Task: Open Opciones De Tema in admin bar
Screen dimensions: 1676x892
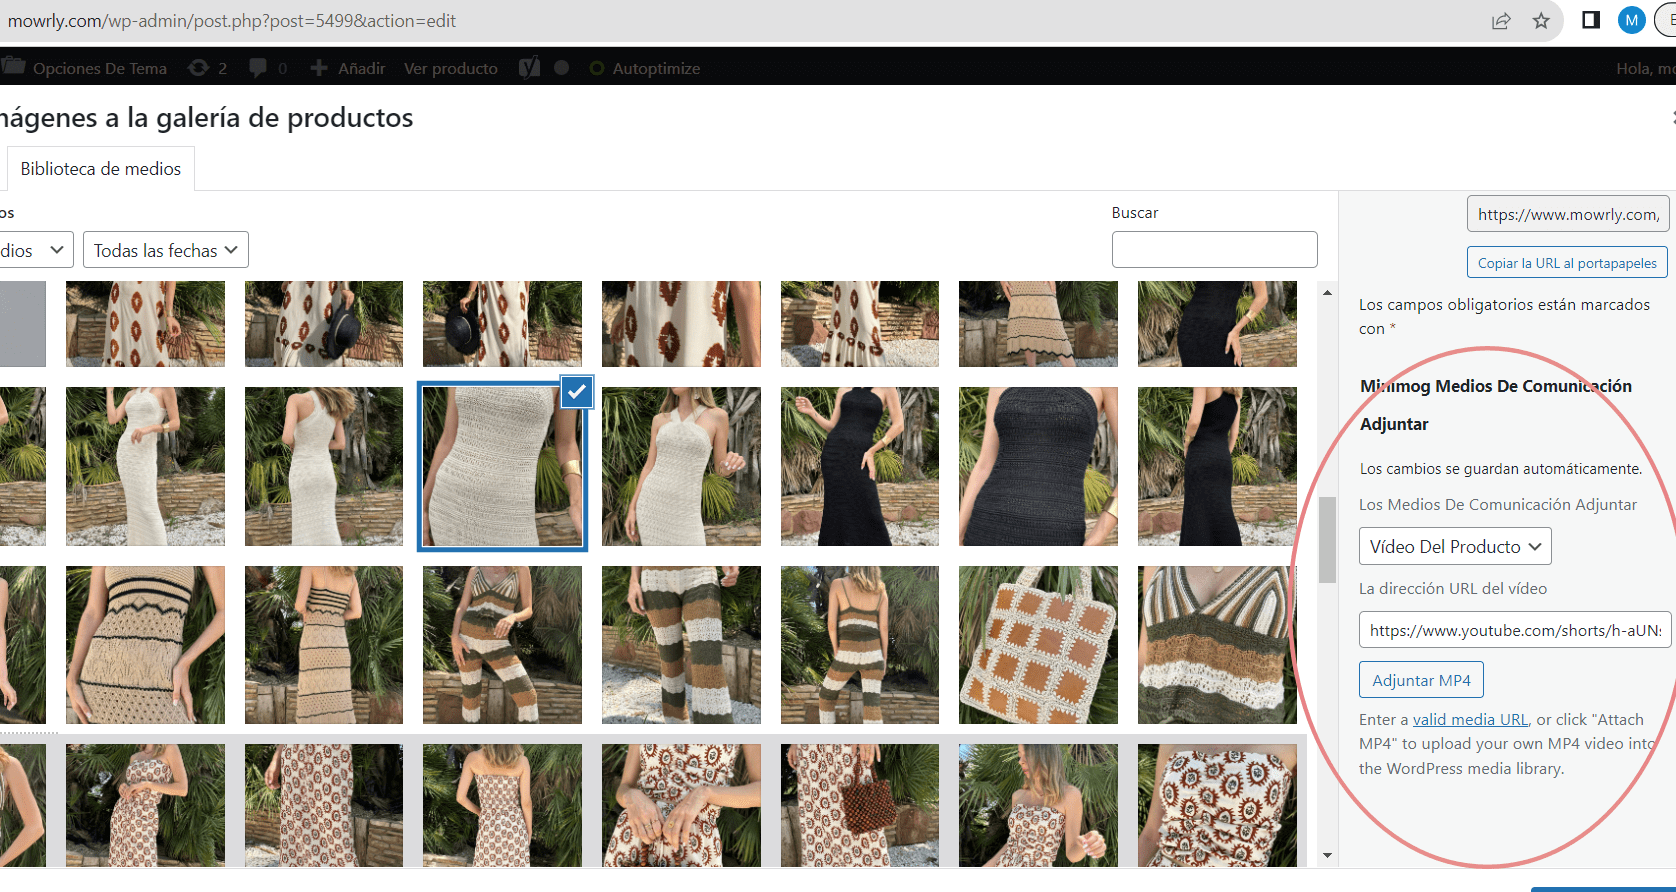Action: pyautogui.click(x=85, y=68)
